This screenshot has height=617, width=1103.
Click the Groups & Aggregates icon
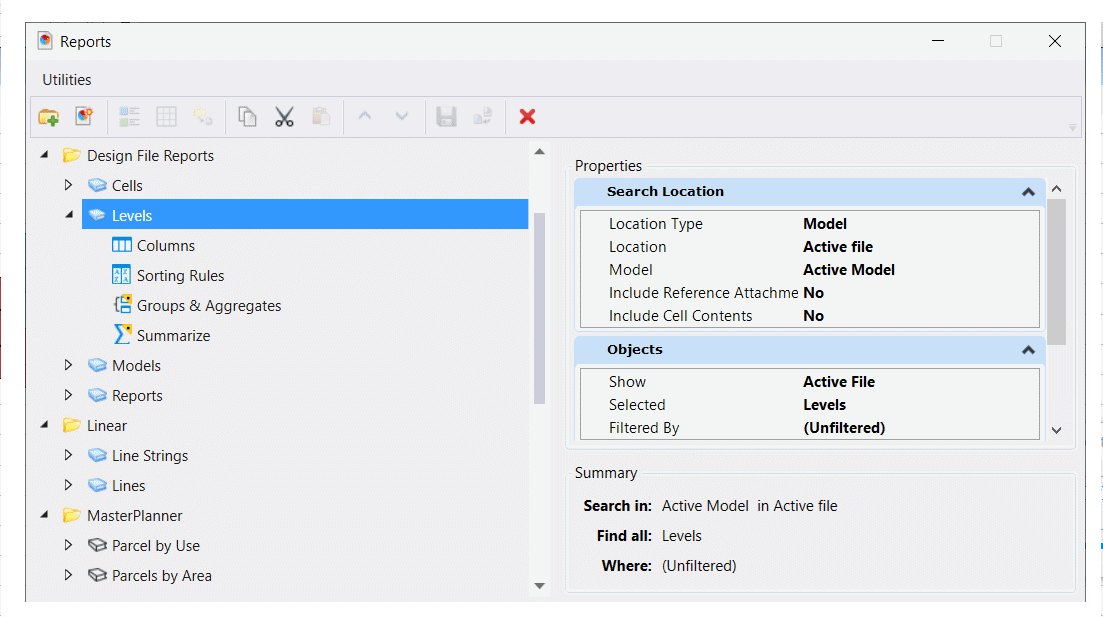pos(122,305)
